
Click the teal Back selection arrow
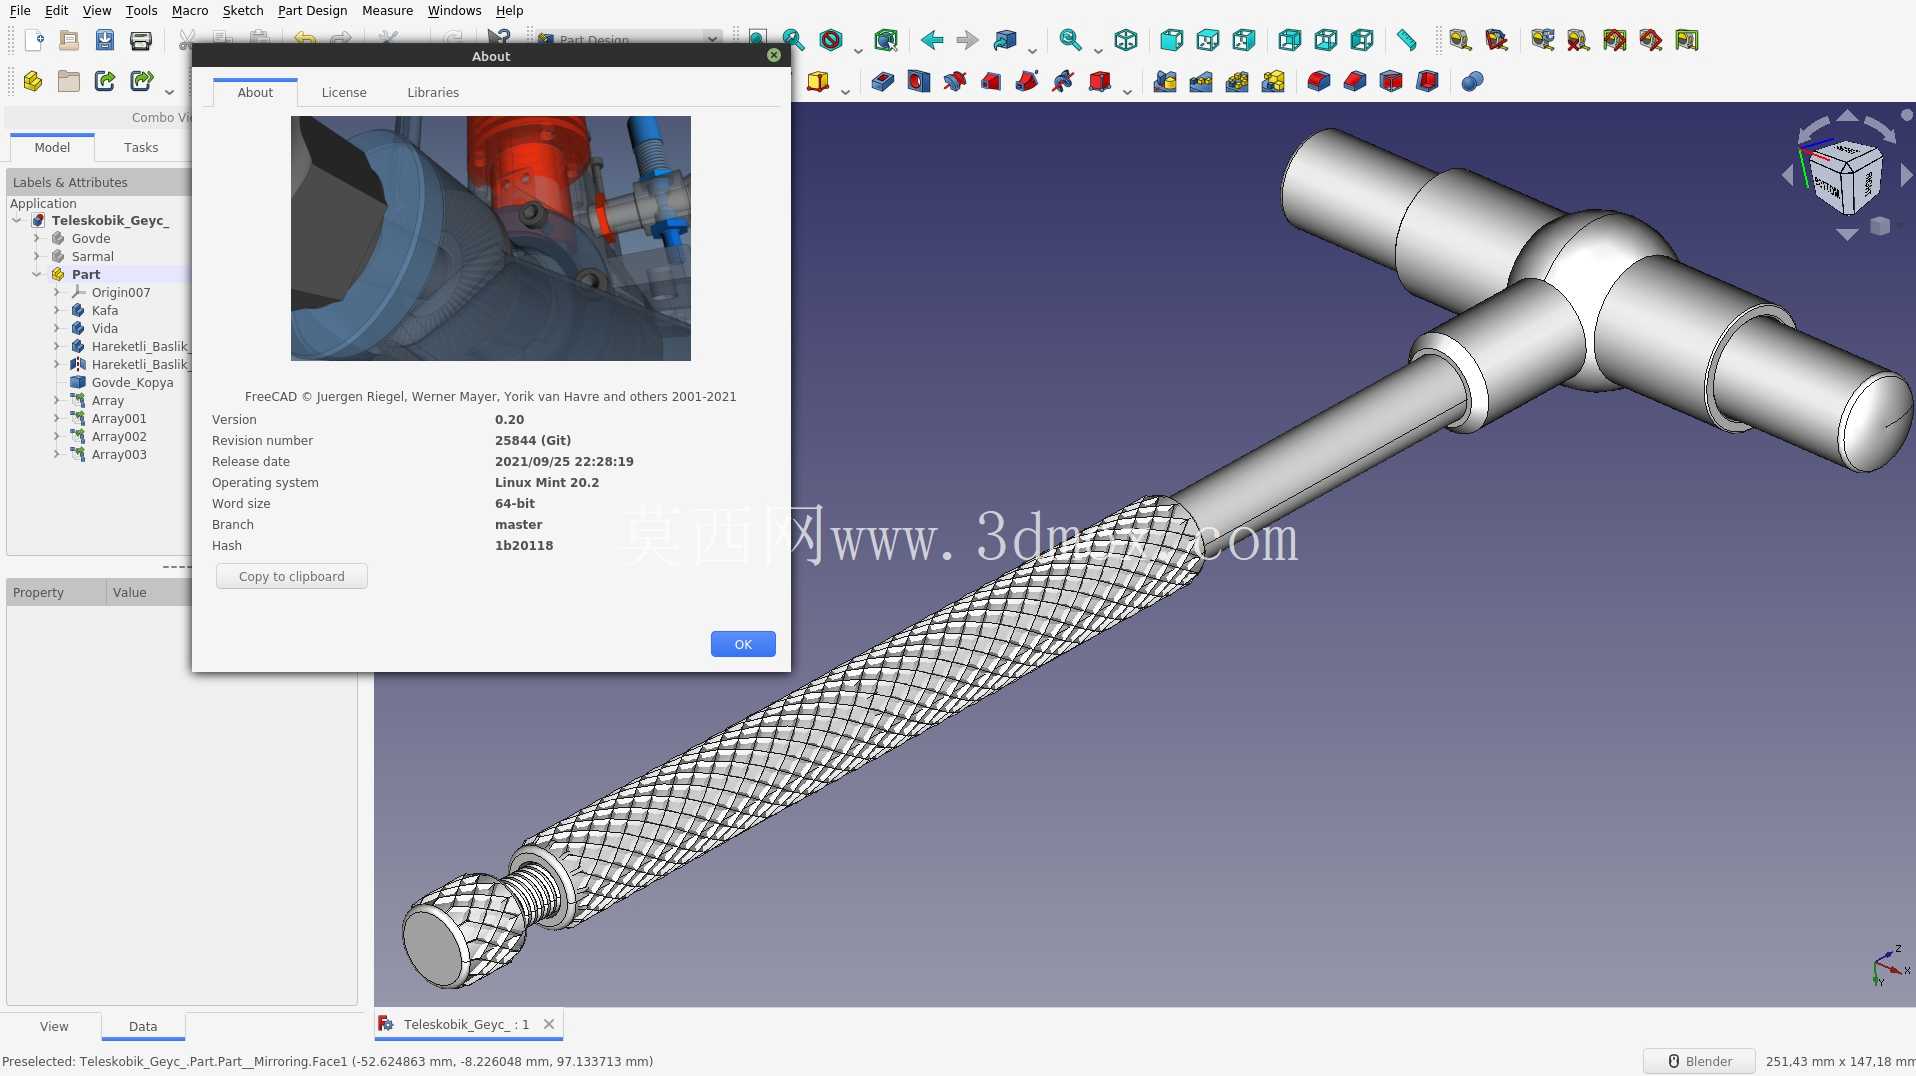(x=932, y=40)
